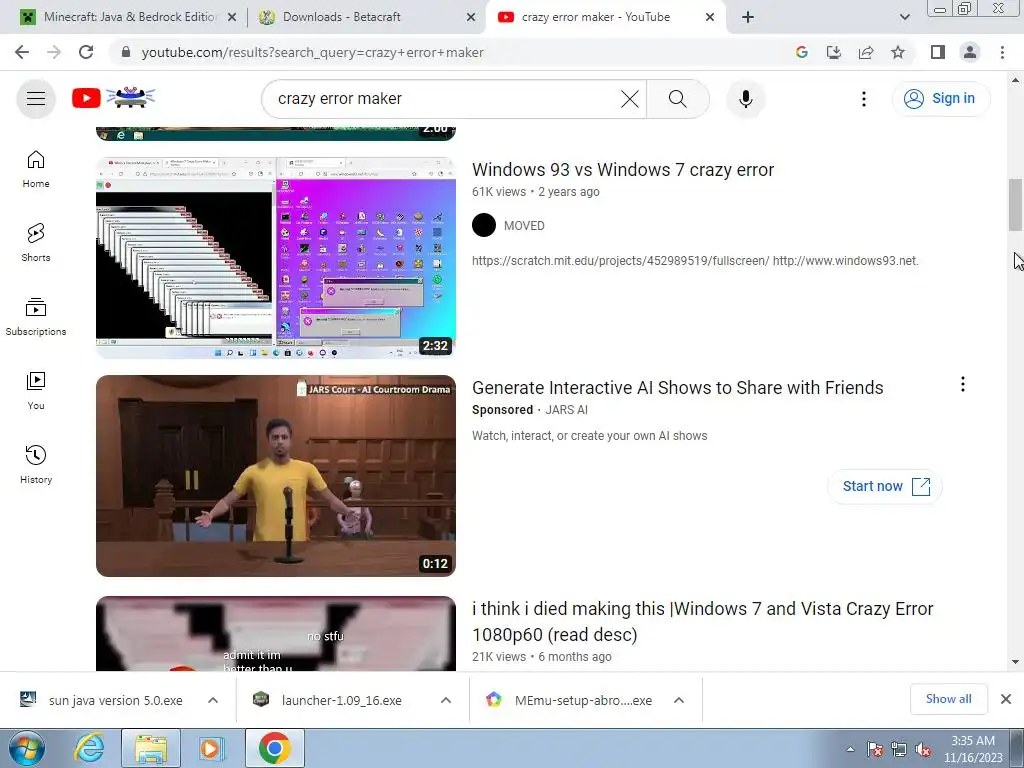Click Sign in button
Image resolution: width=1024 pixels, height=768 pixels.
(x=940, y=99)
